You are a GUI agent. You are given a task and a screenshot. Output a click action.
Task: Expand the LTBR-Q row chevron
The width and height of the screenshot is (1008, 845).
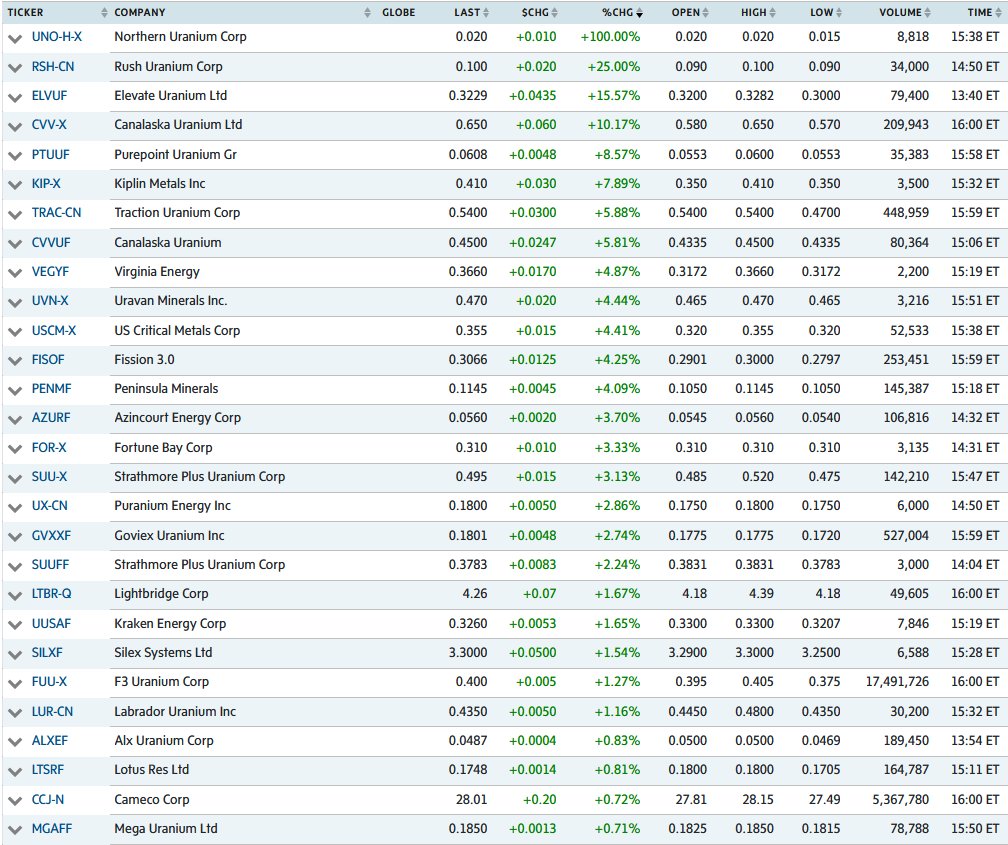tap(15, 596)
